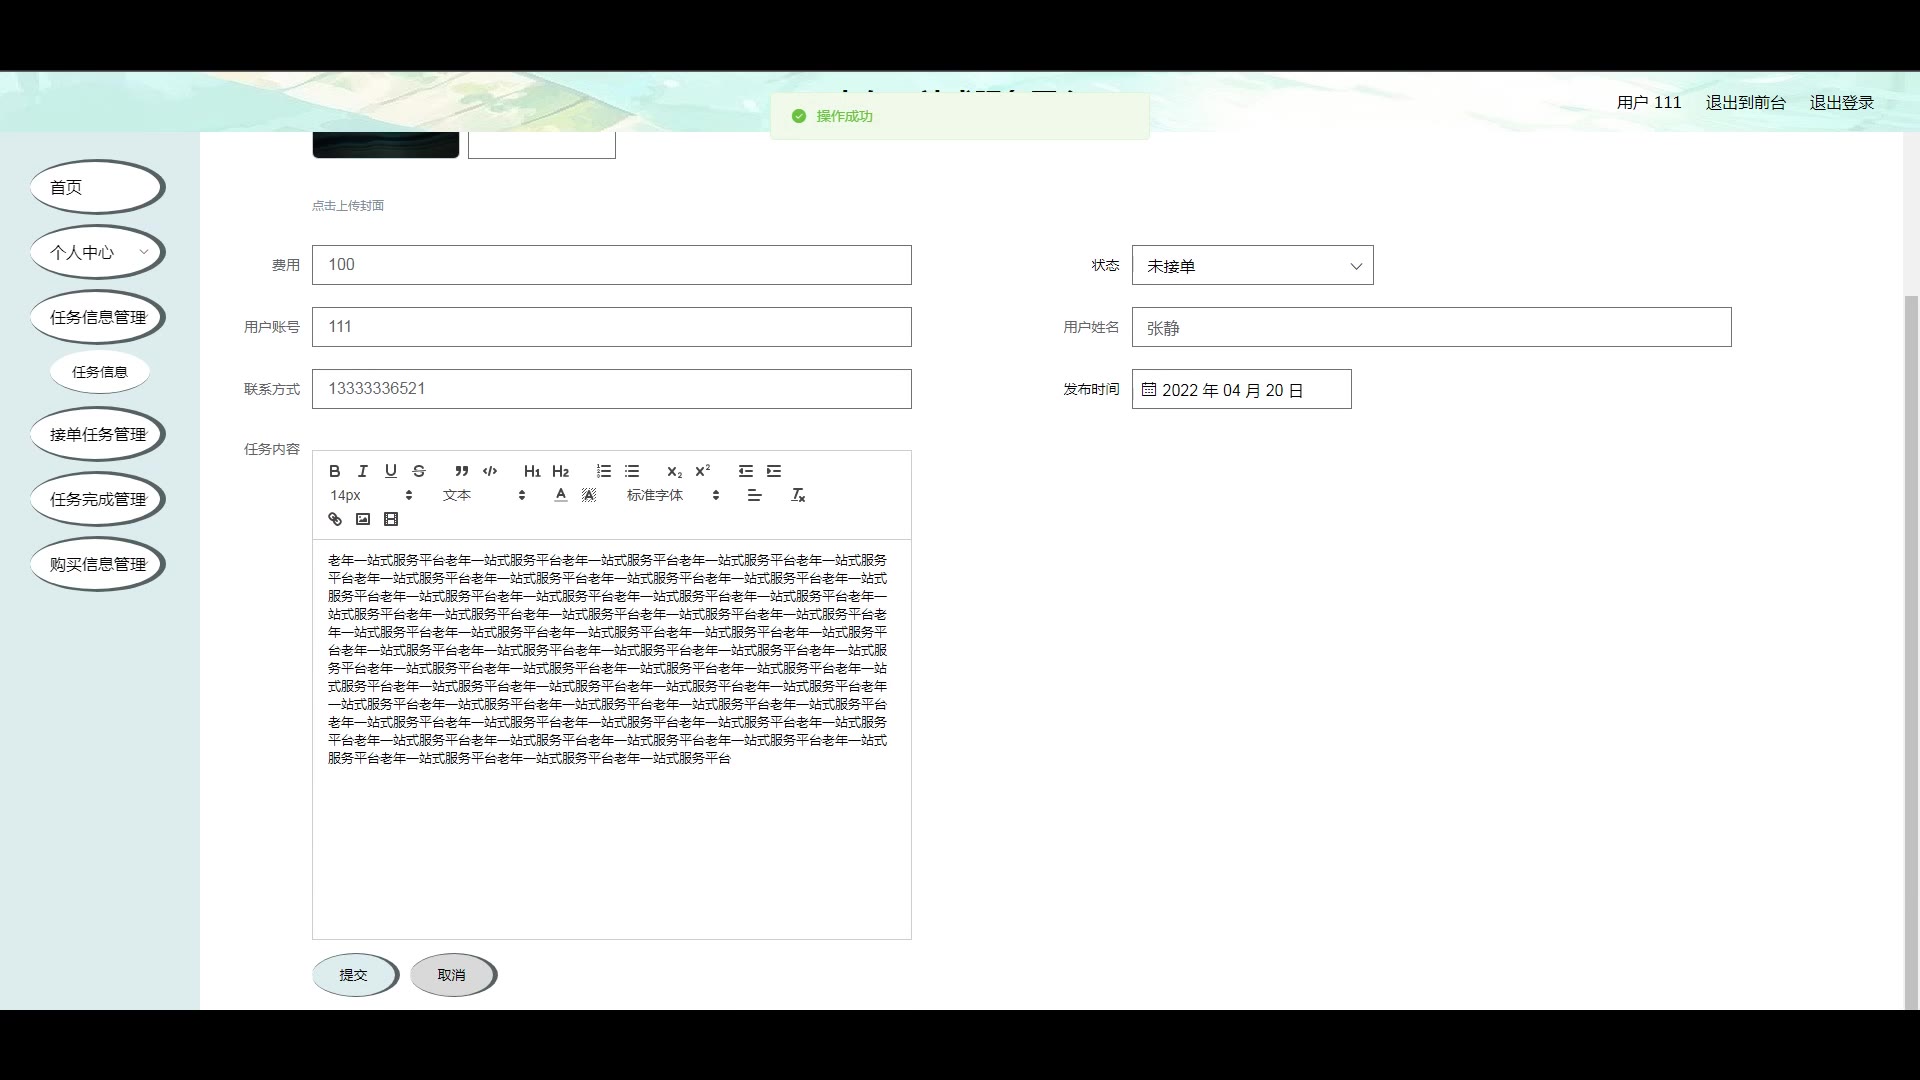Open the text color picker

[x=561, y=495]
